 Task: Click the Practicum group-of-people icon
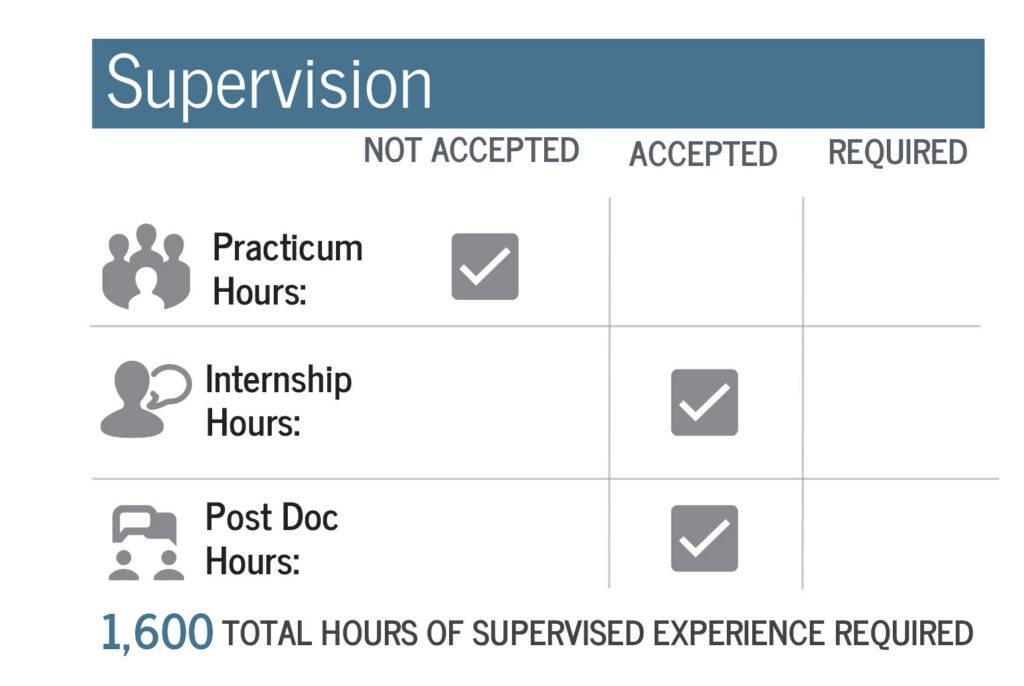[x=146, y=266]
